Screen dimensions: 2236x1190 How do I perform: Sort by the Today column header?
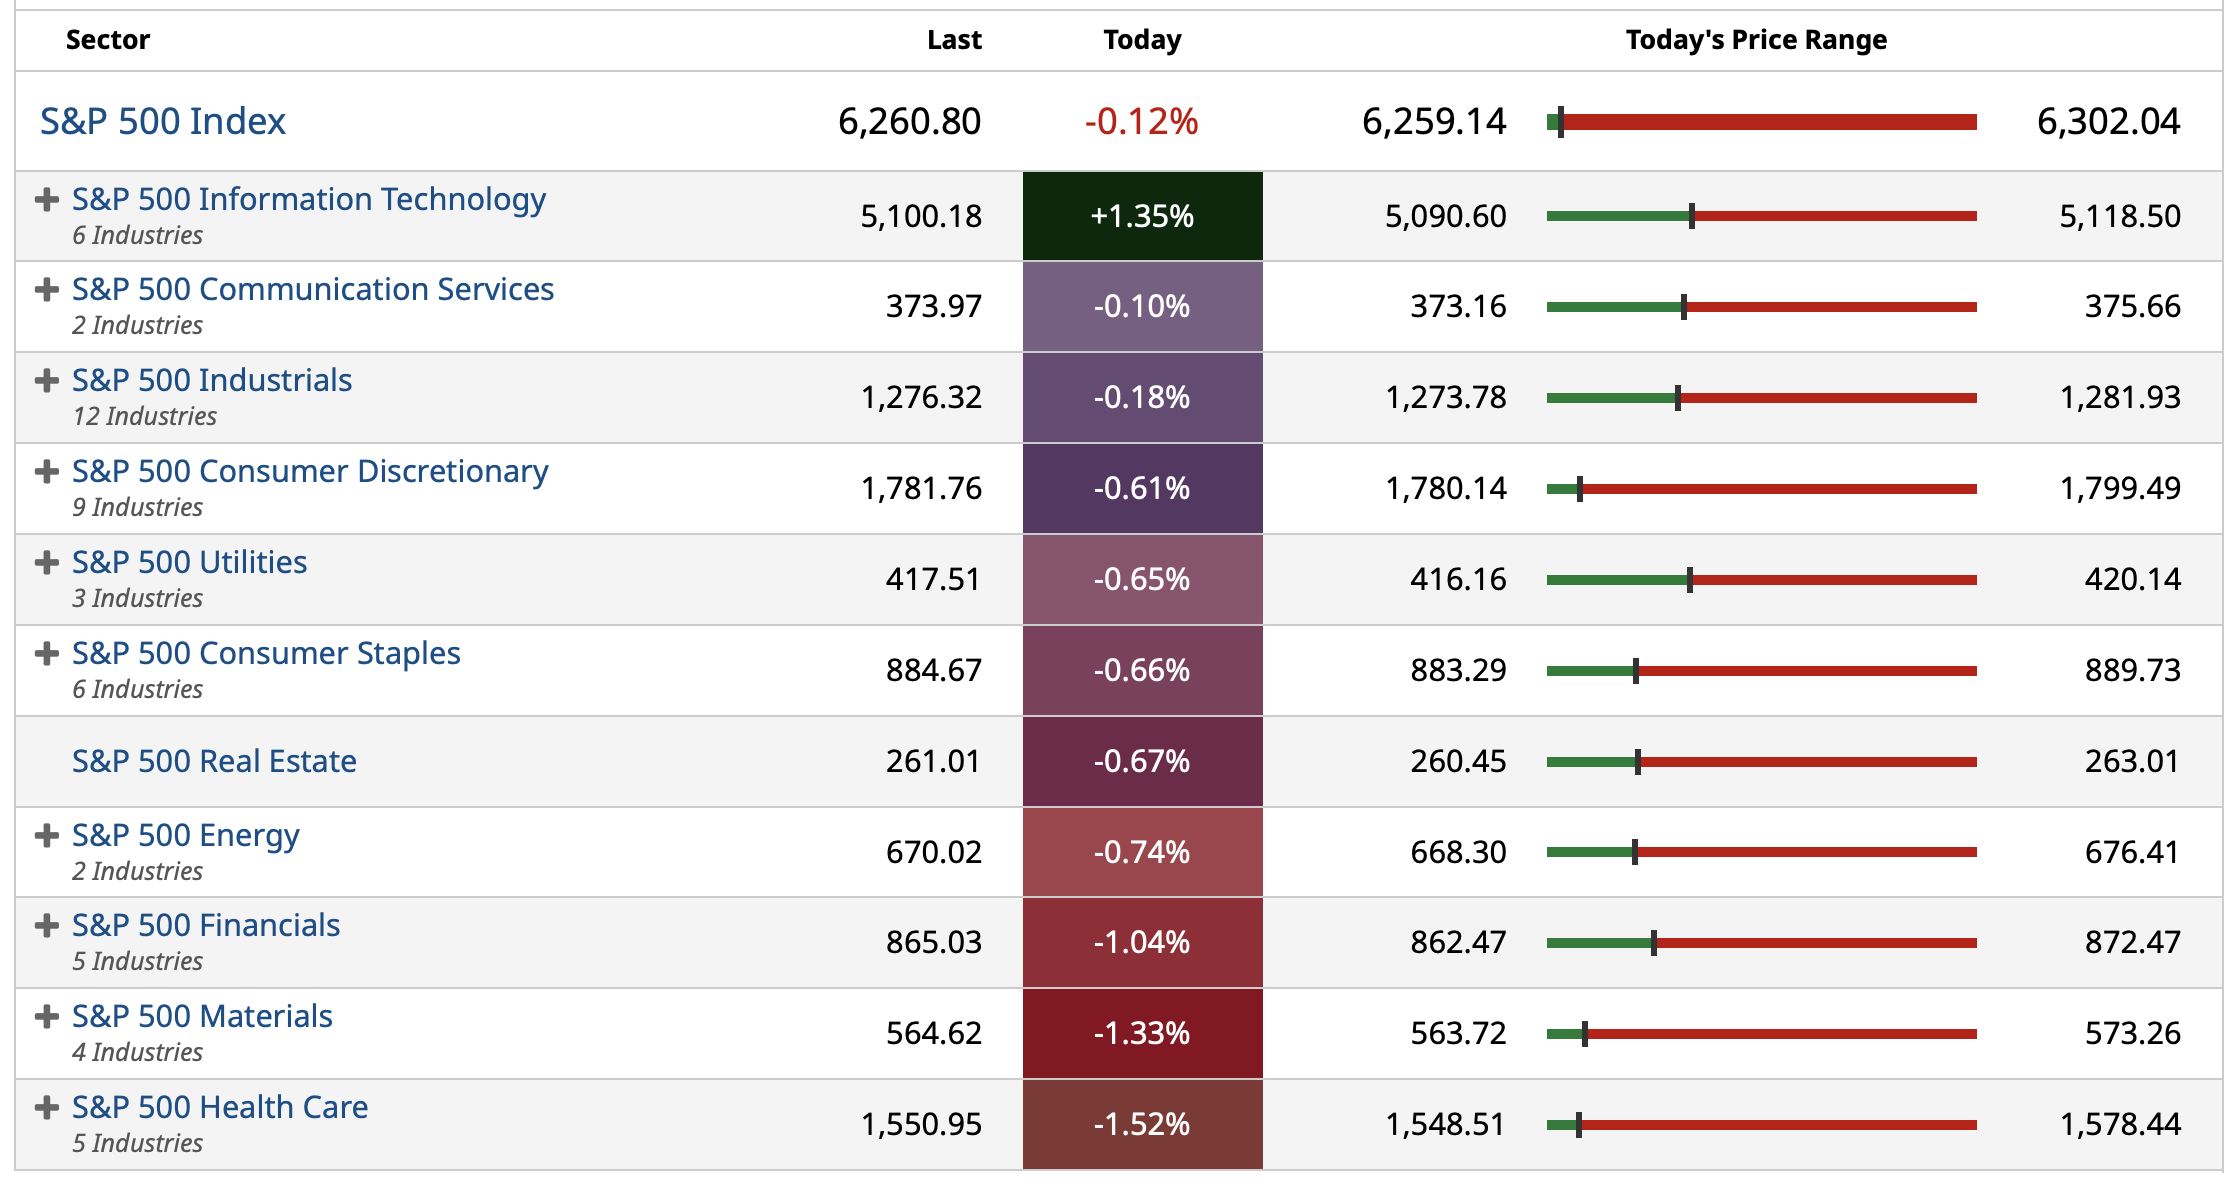[1142, 40]
